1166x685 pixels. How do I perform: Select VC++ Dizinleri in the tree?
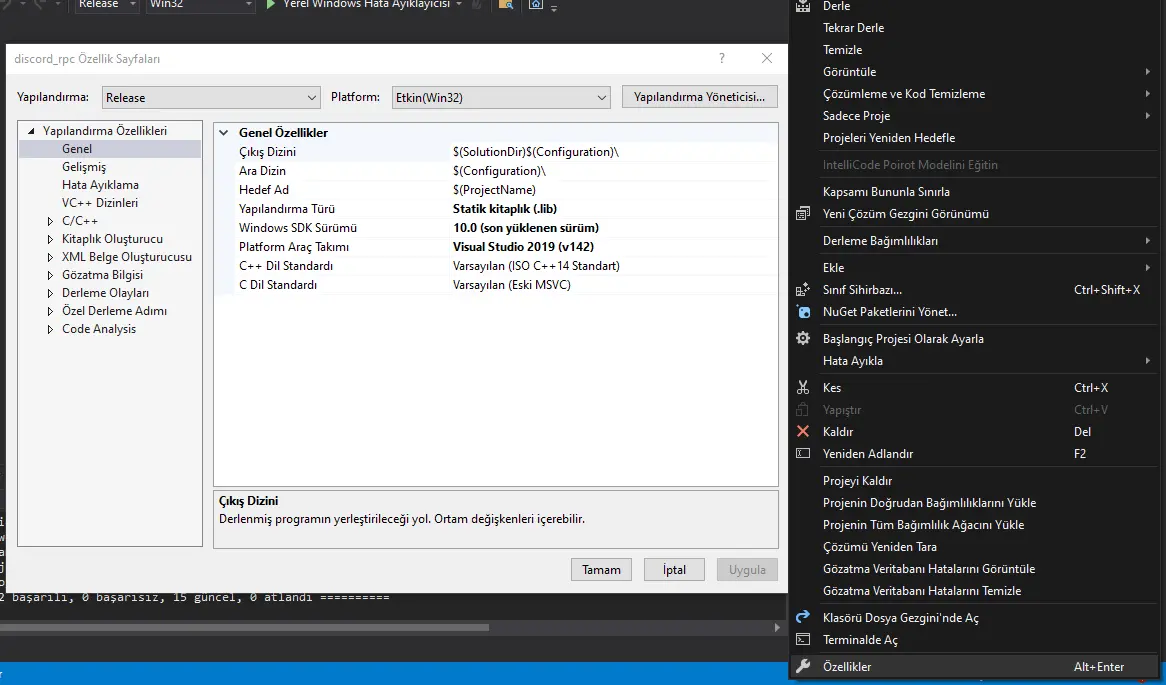coord(100,203)
